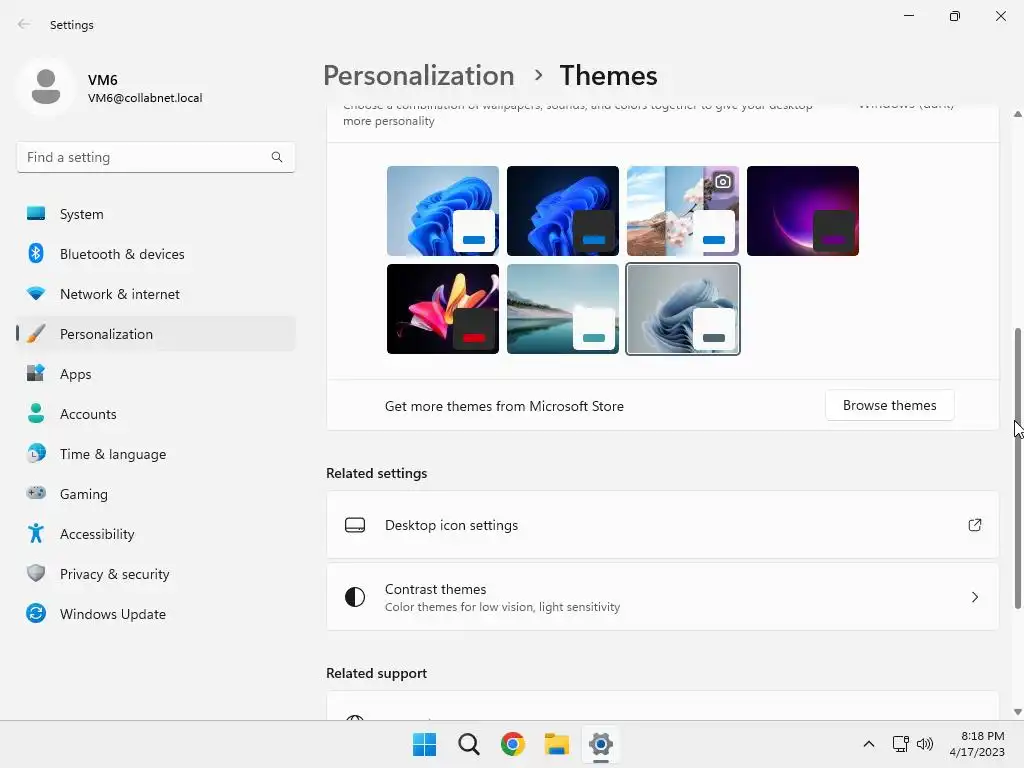The height and width of the screenshot is (768, 1024).
Task: Click the Personalization paintbrush icon
Action: pos(36,334)
